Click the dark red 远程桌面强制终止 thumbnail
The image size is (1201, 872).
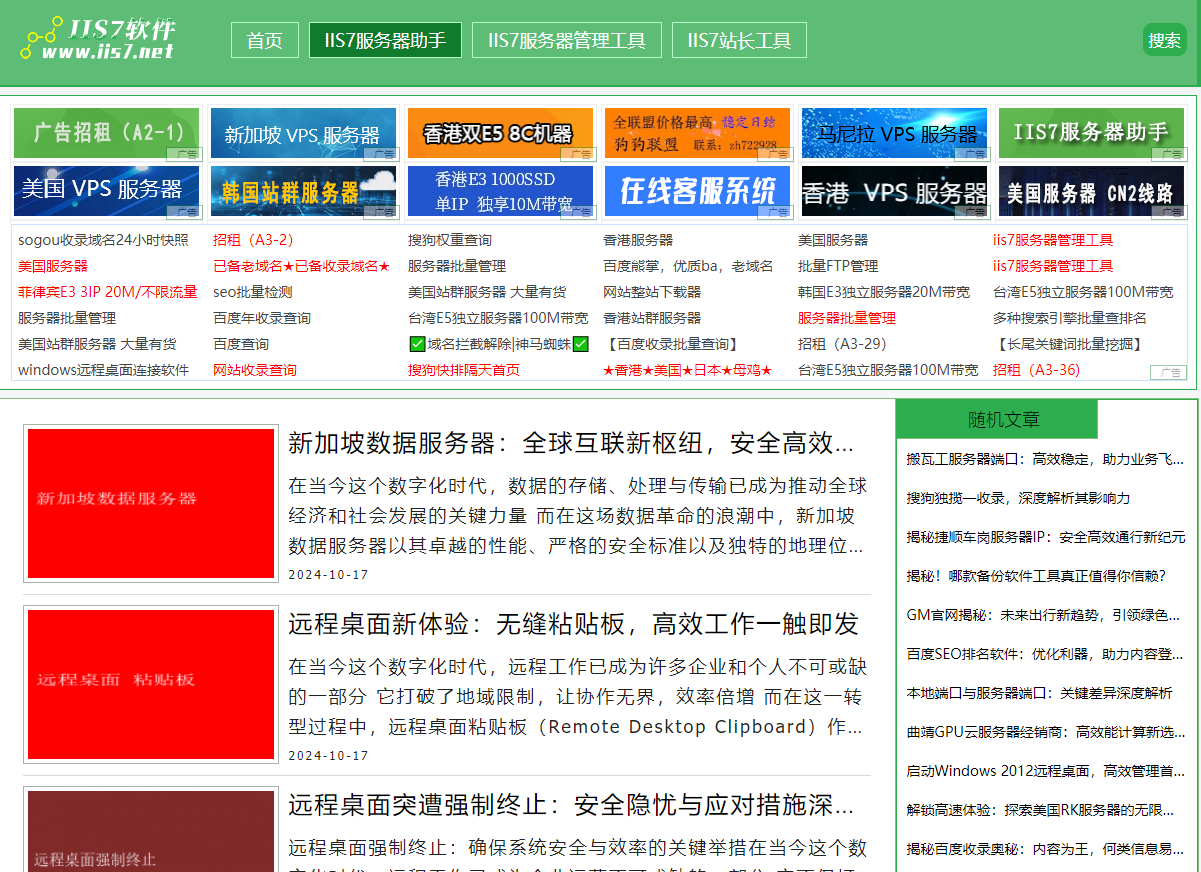pyautogui.click(x=150, y=831)
